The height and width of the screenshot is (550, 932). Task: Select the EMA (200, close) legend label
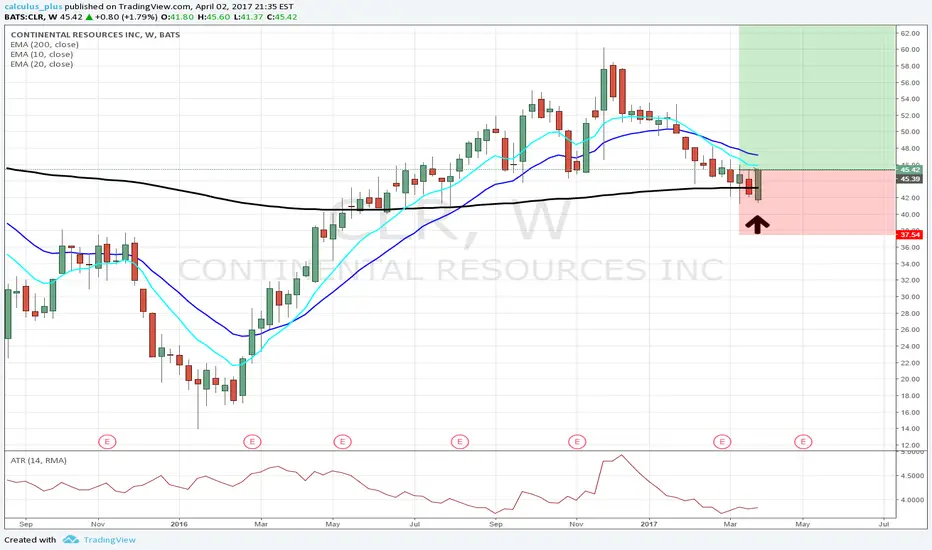pos(44,45)
